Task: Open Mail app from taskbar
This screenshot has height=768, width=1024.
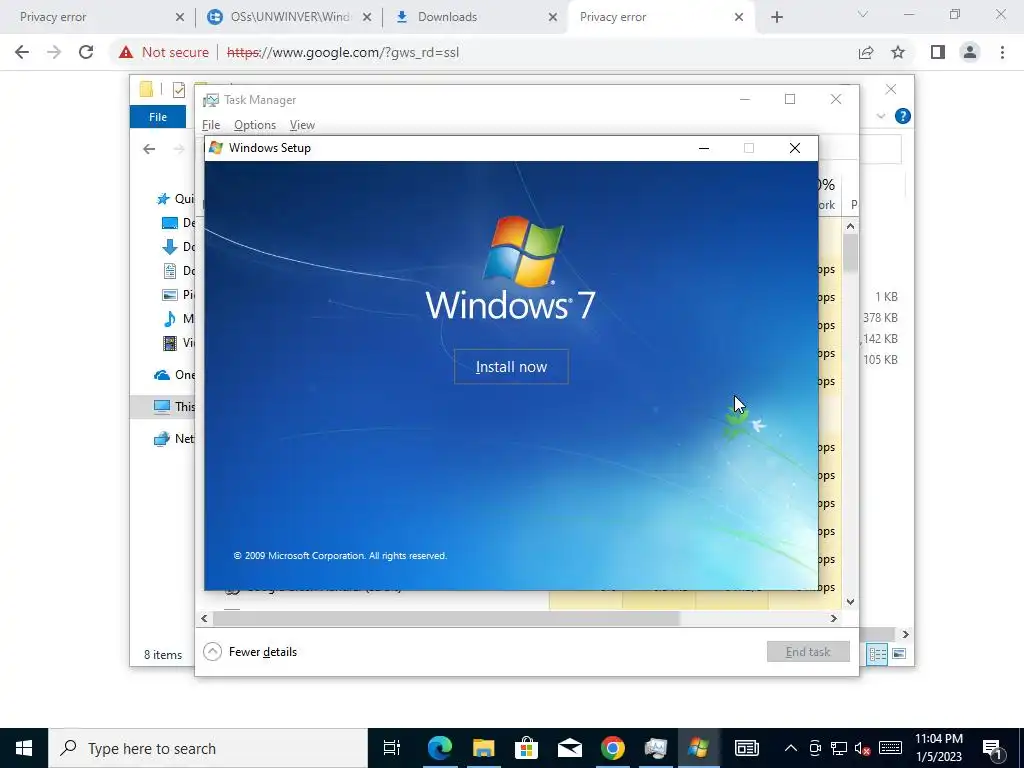Action: point(569,748)
